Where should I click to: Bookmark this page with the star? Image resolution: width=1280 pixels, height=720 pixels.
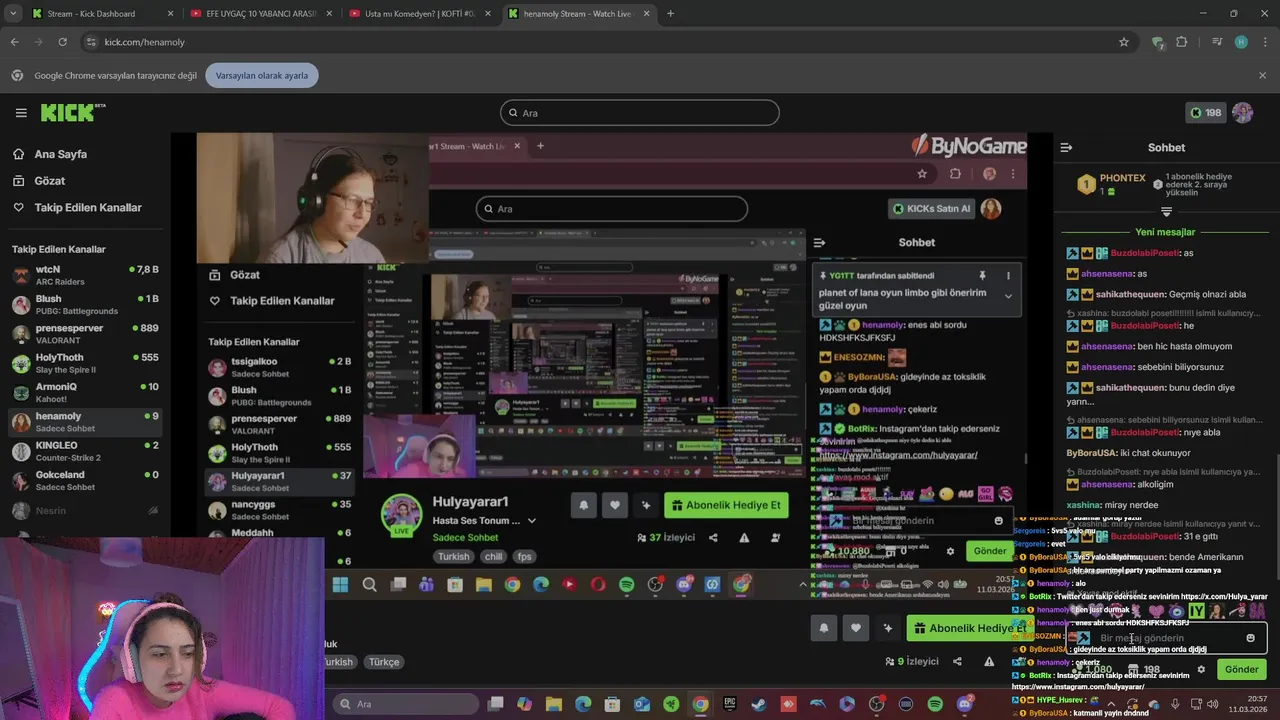1124,42
